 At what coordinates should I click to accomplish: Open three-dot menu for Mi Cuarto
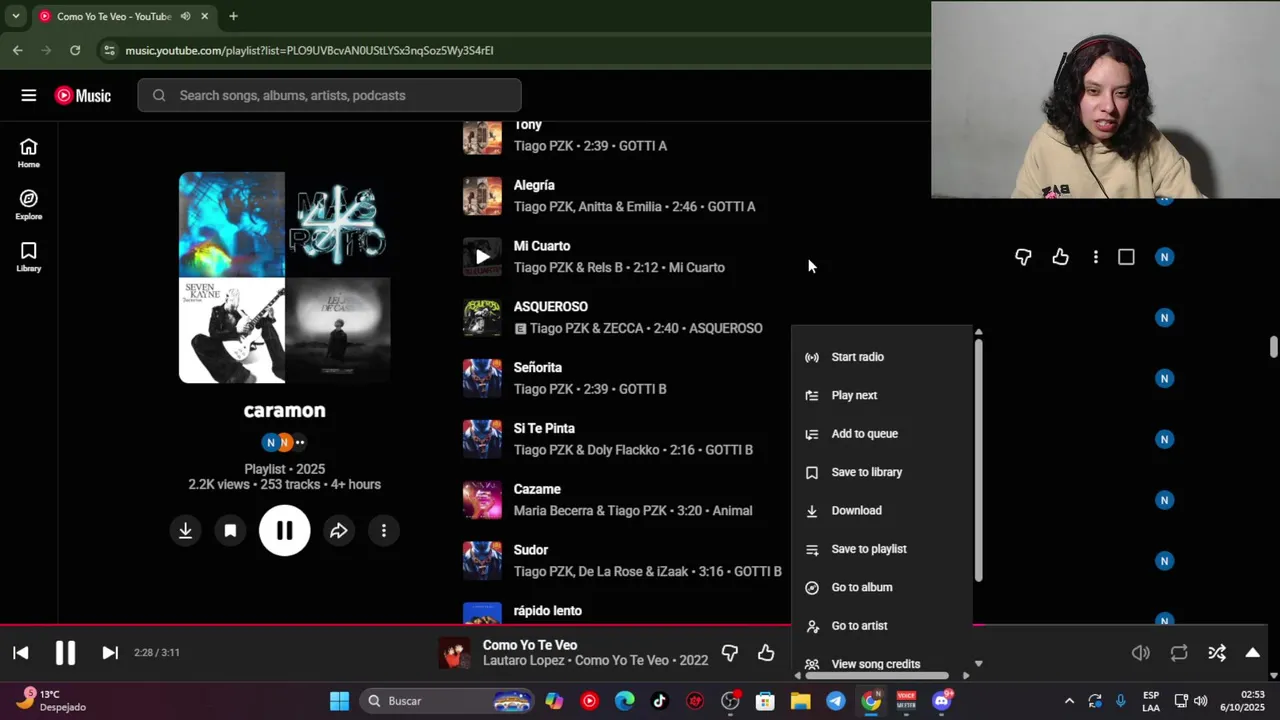click(x=1096, y=257)
